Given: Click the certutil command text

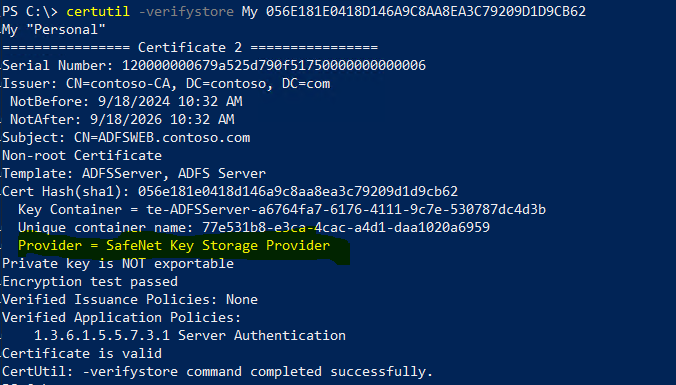Looking at the screenshot, I should (x=98, y=11).
